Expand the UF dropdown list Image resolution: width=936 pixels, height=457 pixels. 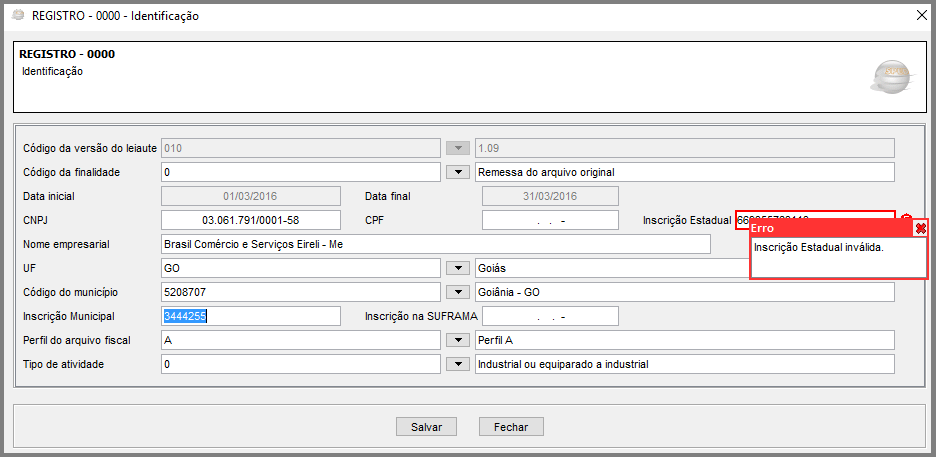click(x=457, y=268)
